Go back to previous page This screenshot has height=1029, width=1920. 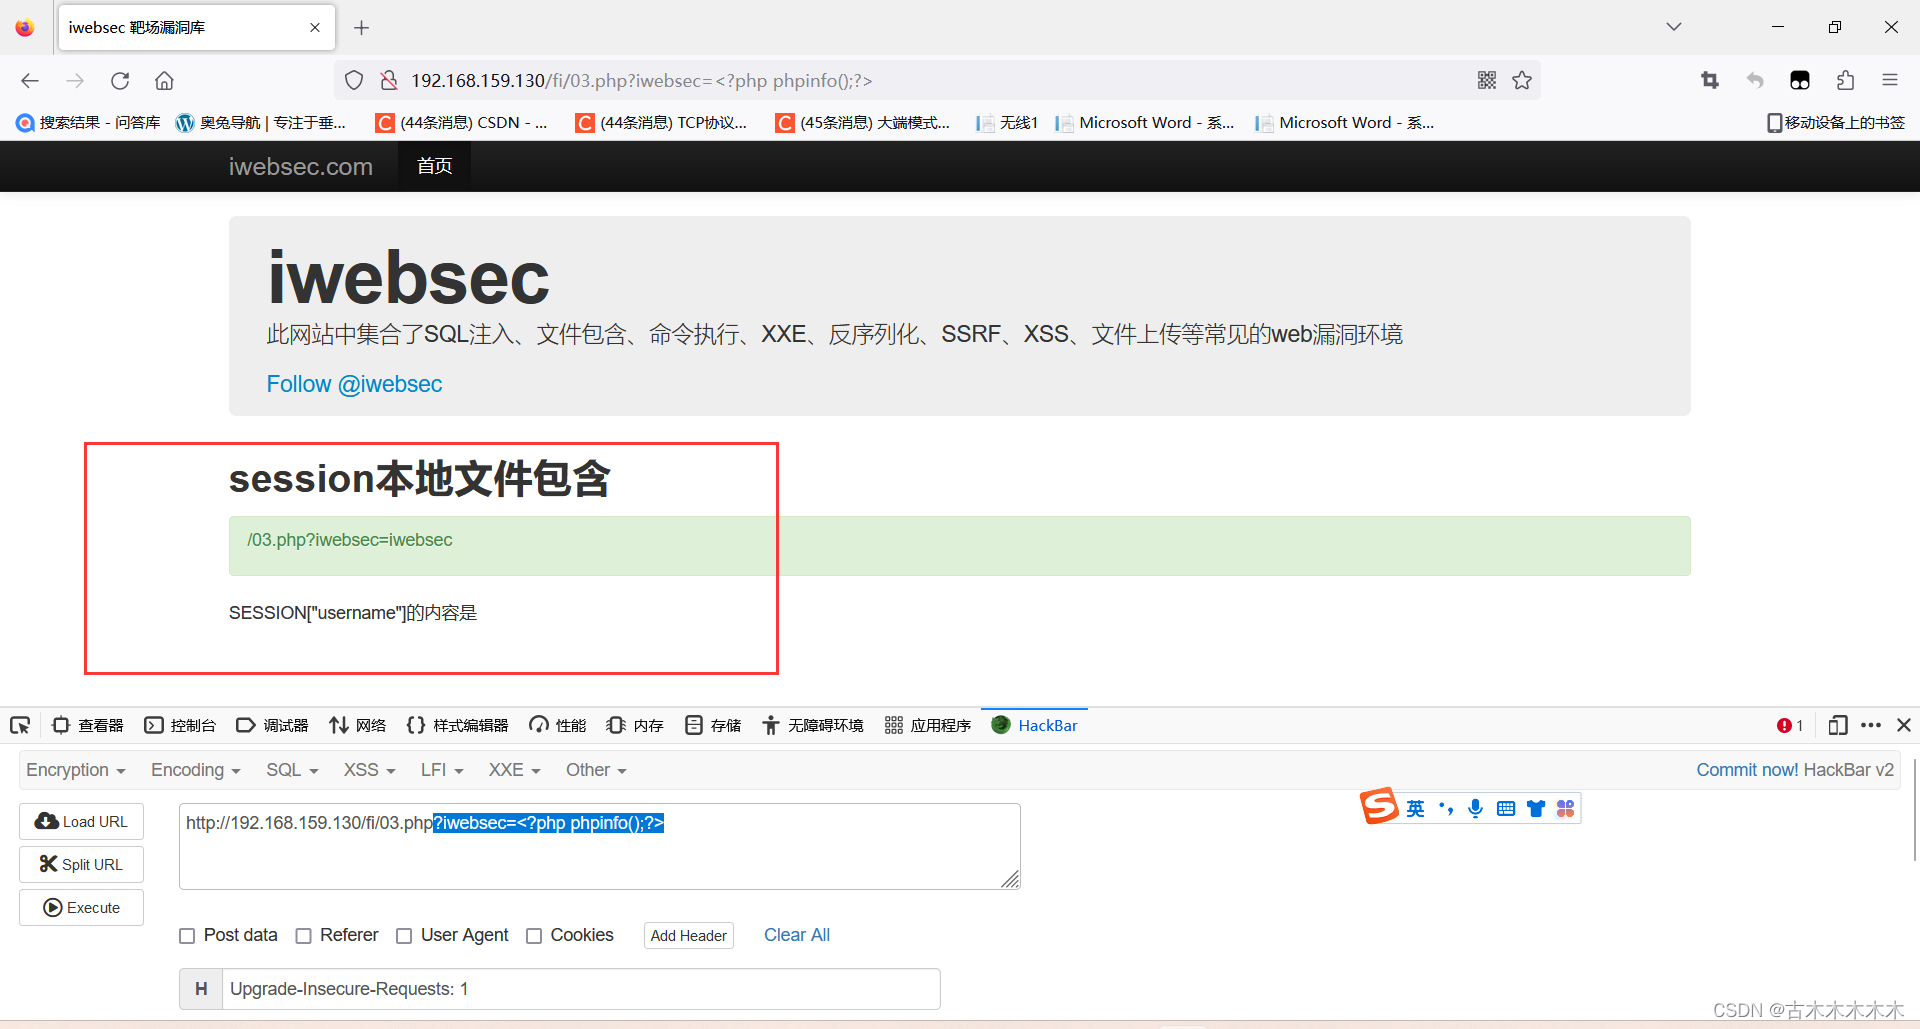coord(30,81)
